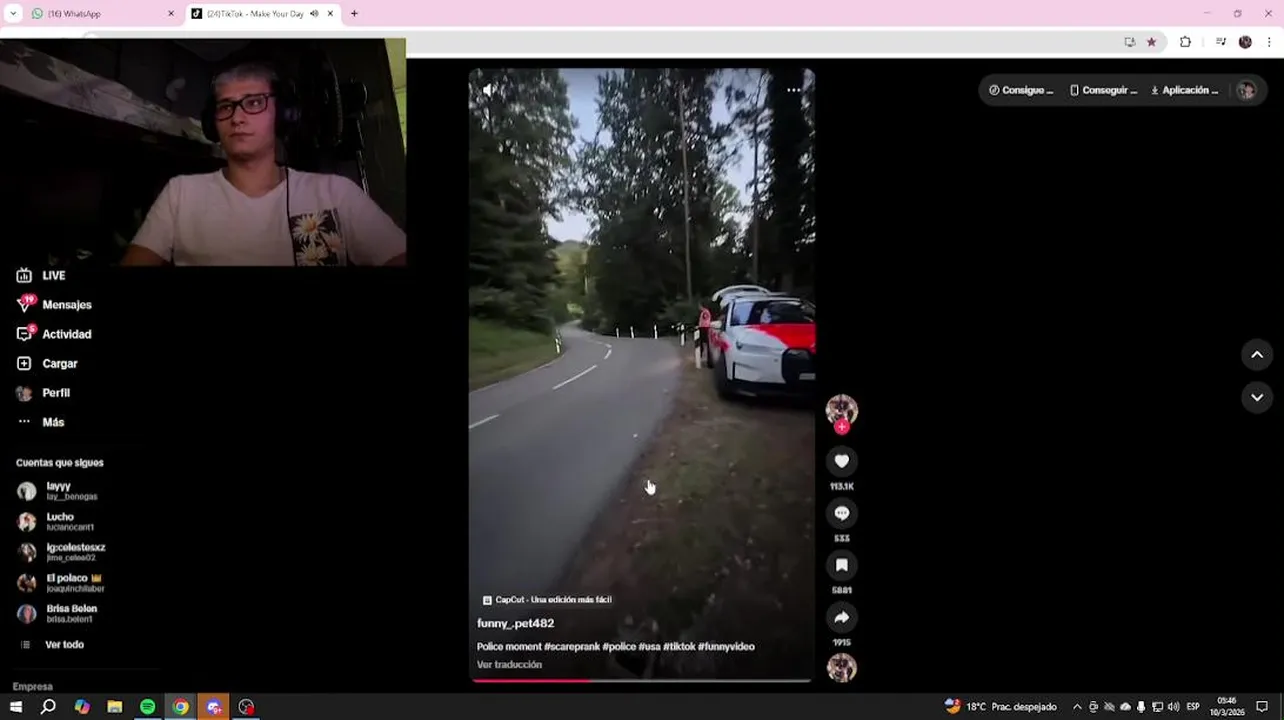
Task: Open Mensajes in the sidebar
Action: 54,304
